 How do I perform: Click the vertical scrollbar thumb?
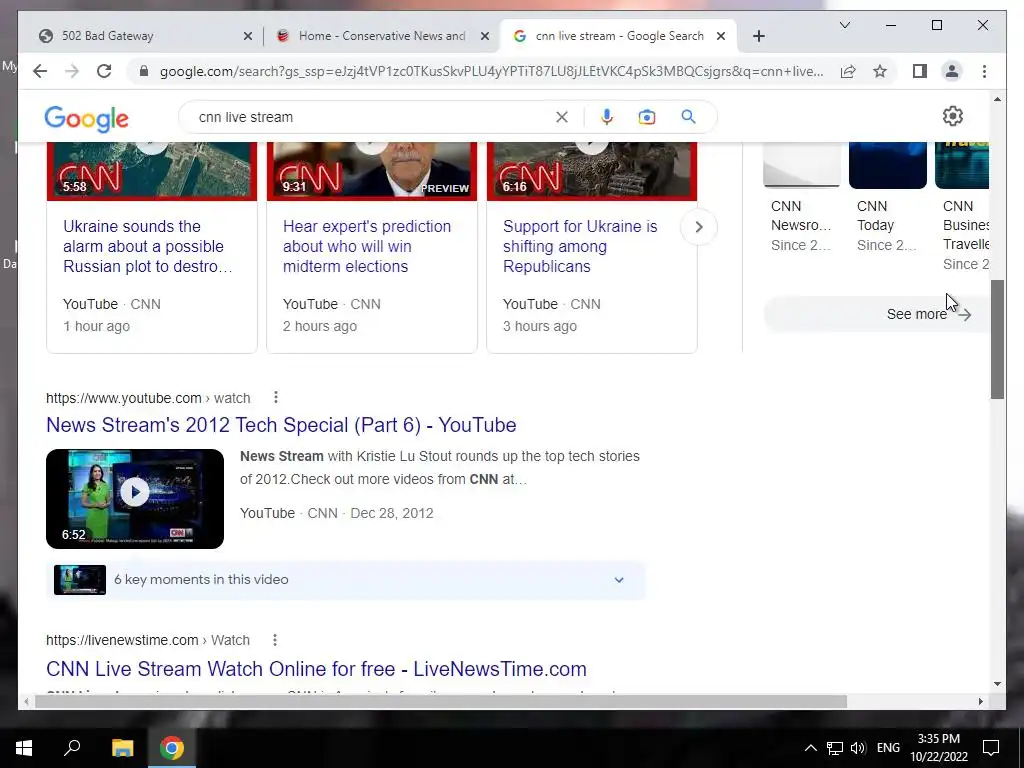click(x=997, y=340)
